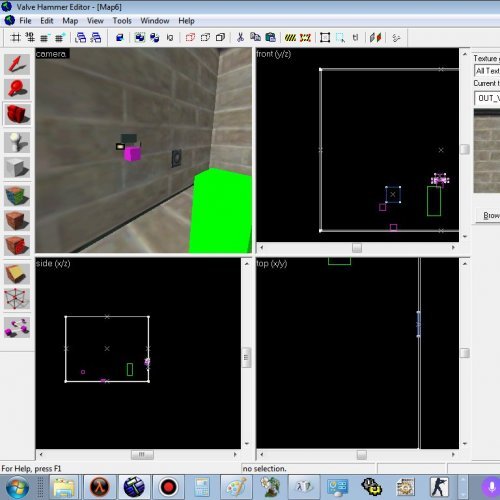This screenshot has height=500, width=500.
Task: Select the lightbulb Entity tool
Action: click(x=17, y=142)
